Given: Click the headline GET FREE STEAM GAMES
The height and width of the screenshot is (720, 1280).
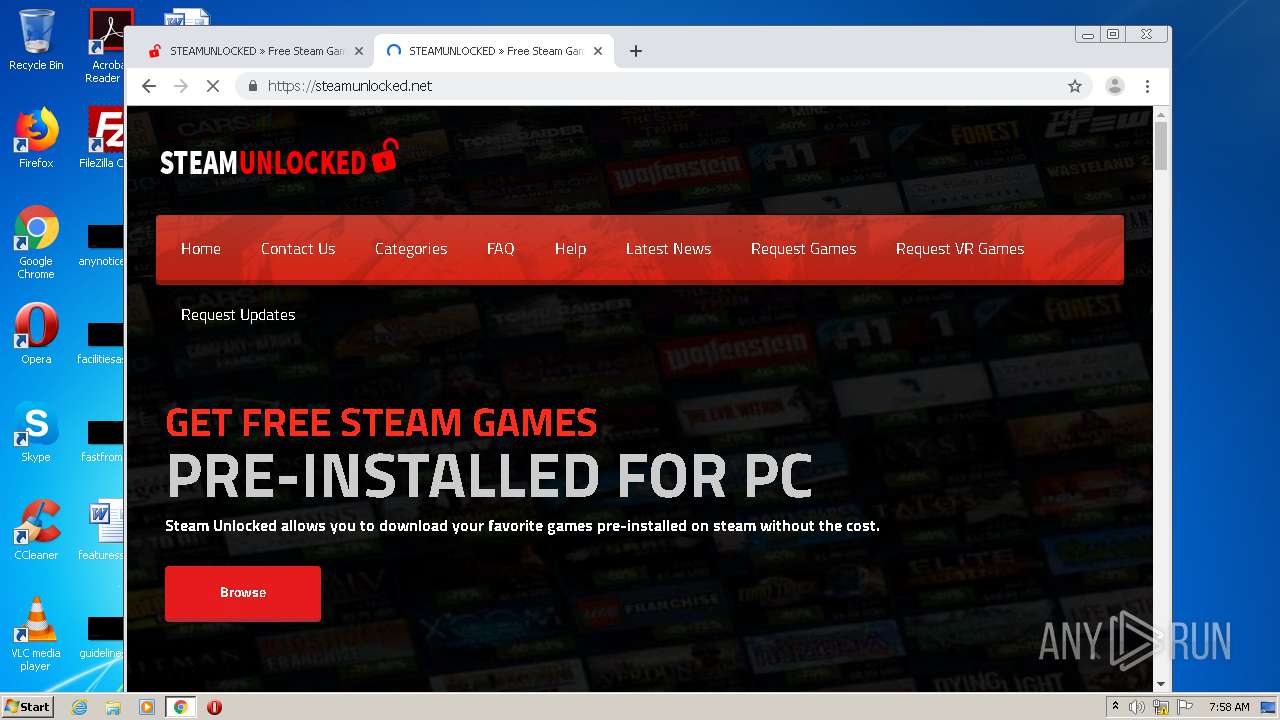Looking at the screenshot, I should click(x=381, y=423).
